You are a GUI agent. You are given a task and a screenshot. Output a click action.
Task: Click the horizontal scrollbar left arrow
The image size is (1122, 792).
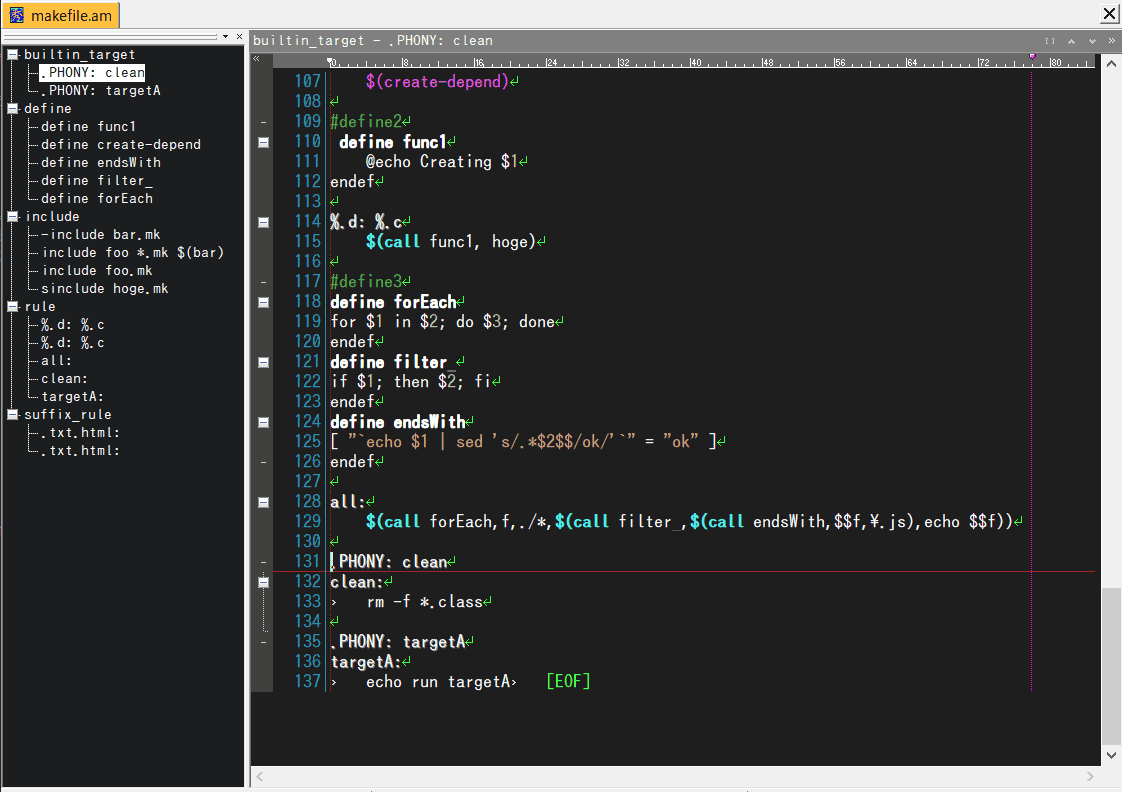pos(260,776)
